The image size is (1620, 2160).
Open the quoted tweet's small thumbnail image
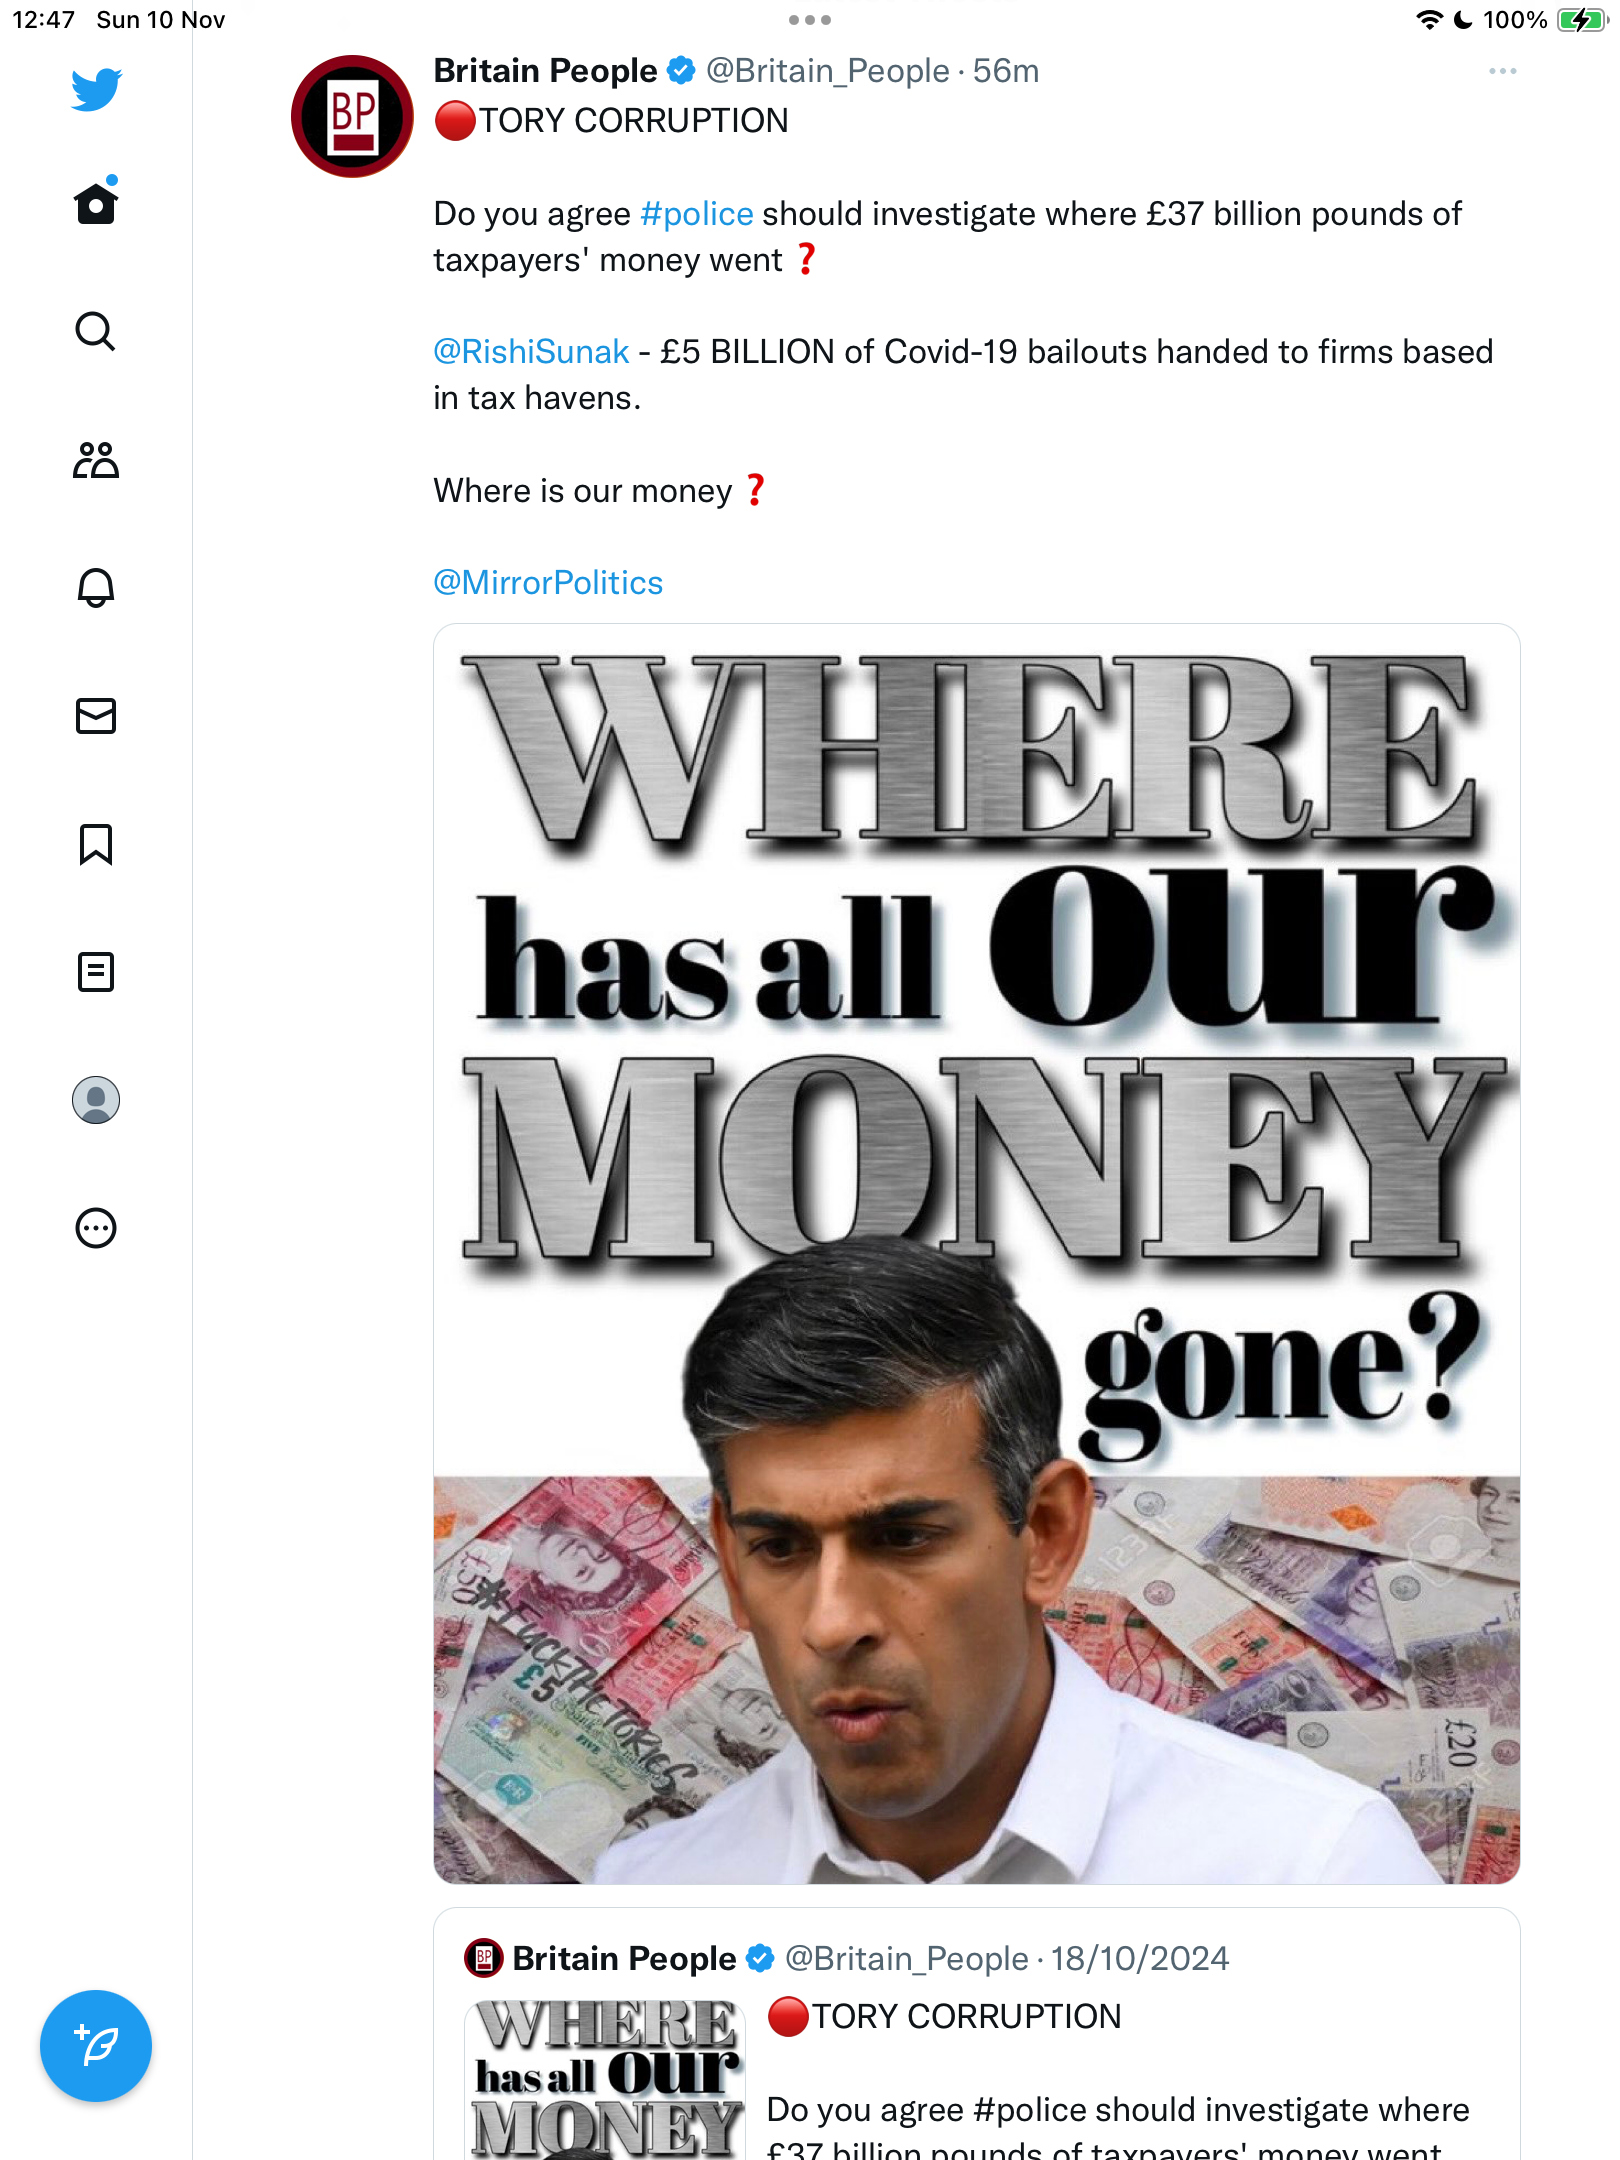pyautogui.click(x=605, y=2078)
